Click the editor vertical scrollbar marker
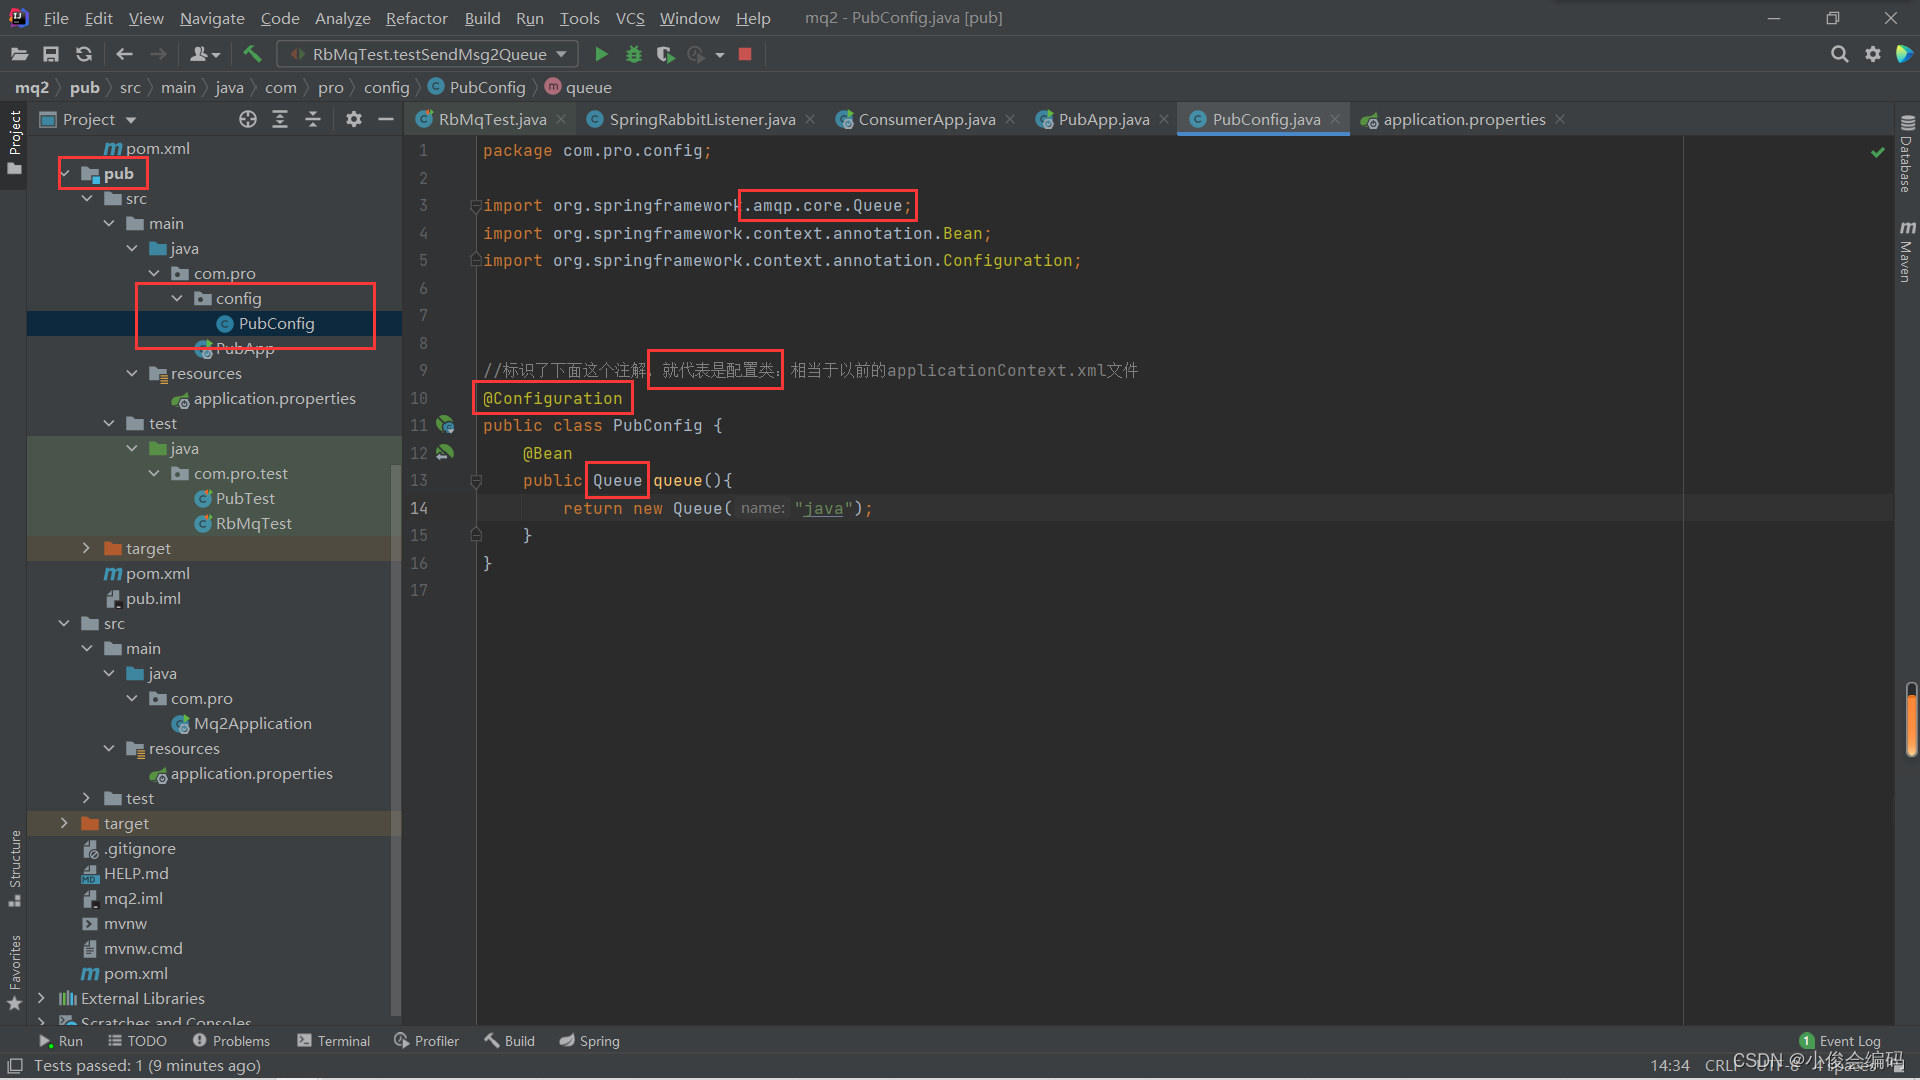Screen dimensions: 1920x1080 [x=1911, y=720]
